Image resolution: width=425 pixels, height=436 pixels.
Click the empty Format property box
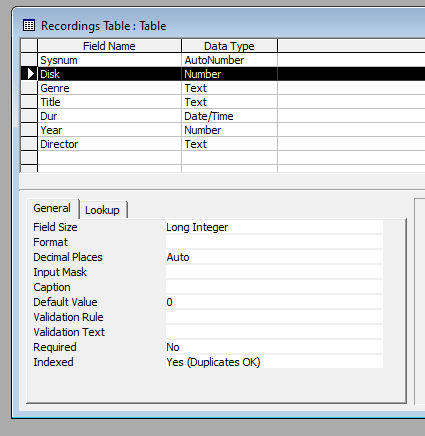[x=274, y=242]
